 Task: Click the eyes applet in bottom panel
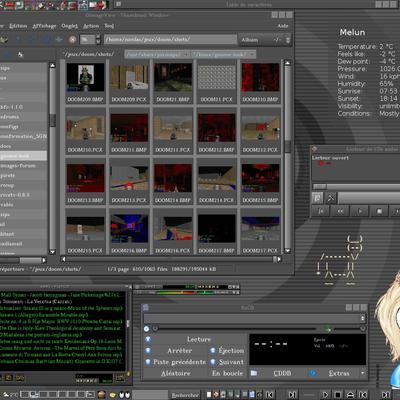[125, 395]
